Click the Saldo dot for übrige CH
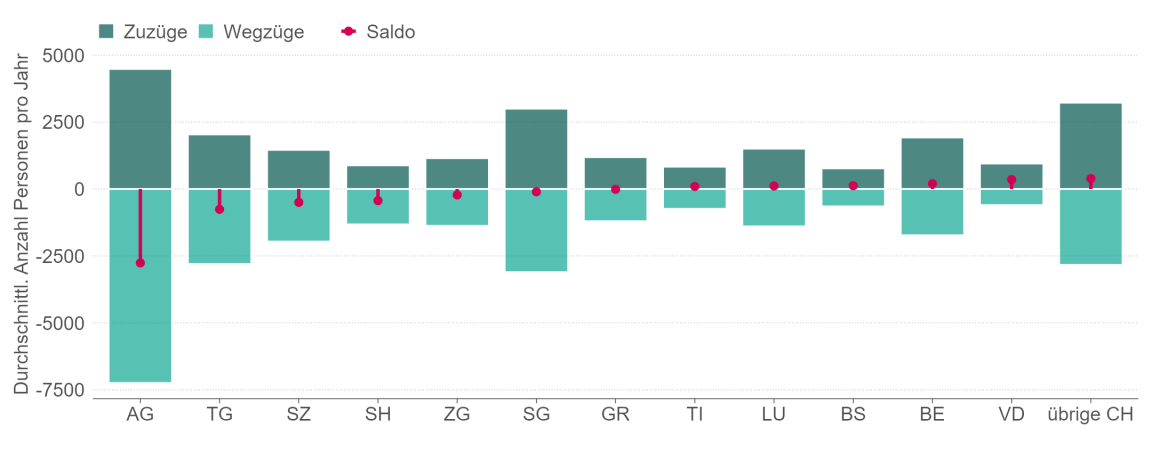The height and width of the screenshot is (460, 1152). (x=1090, y=179)
